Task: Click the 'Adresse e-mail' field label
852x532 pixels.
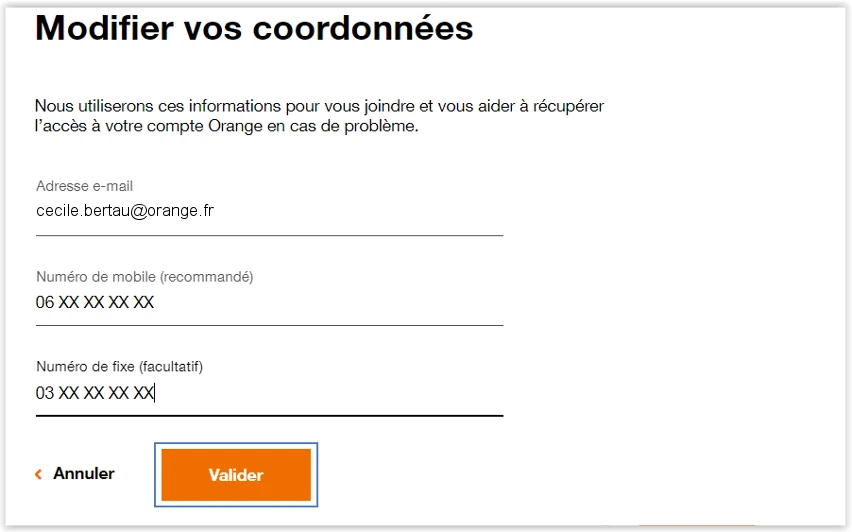Action: (84, 186)
